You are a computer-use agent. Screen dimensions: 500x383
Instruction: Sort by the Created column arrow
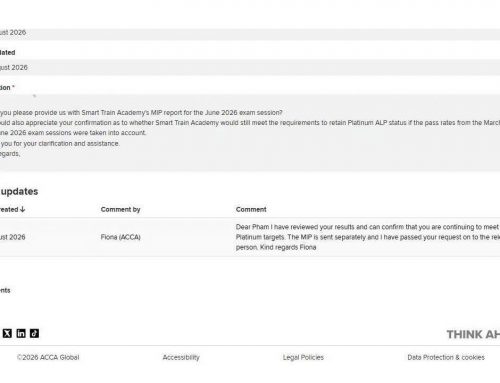click(22, 209)
